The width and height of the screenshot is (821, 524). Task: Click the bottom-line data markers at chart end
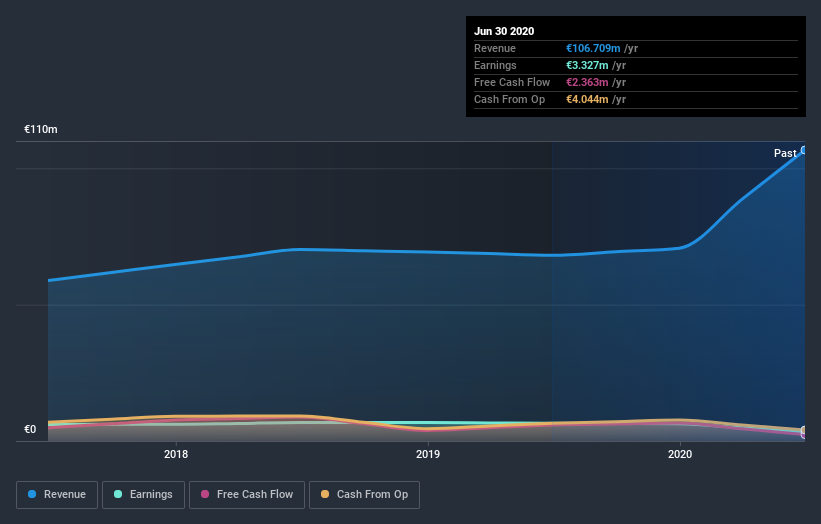803,432
